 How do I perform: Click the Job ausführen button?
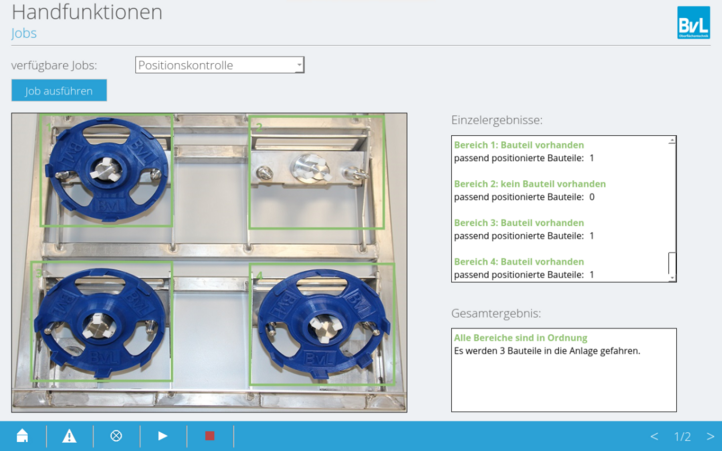pos(59,90)
